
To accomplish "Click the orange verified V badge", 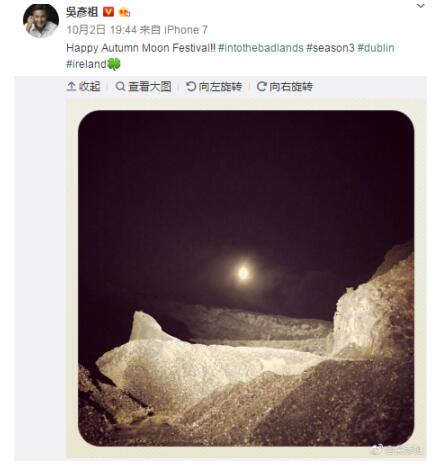I will (x=108, y=12).
